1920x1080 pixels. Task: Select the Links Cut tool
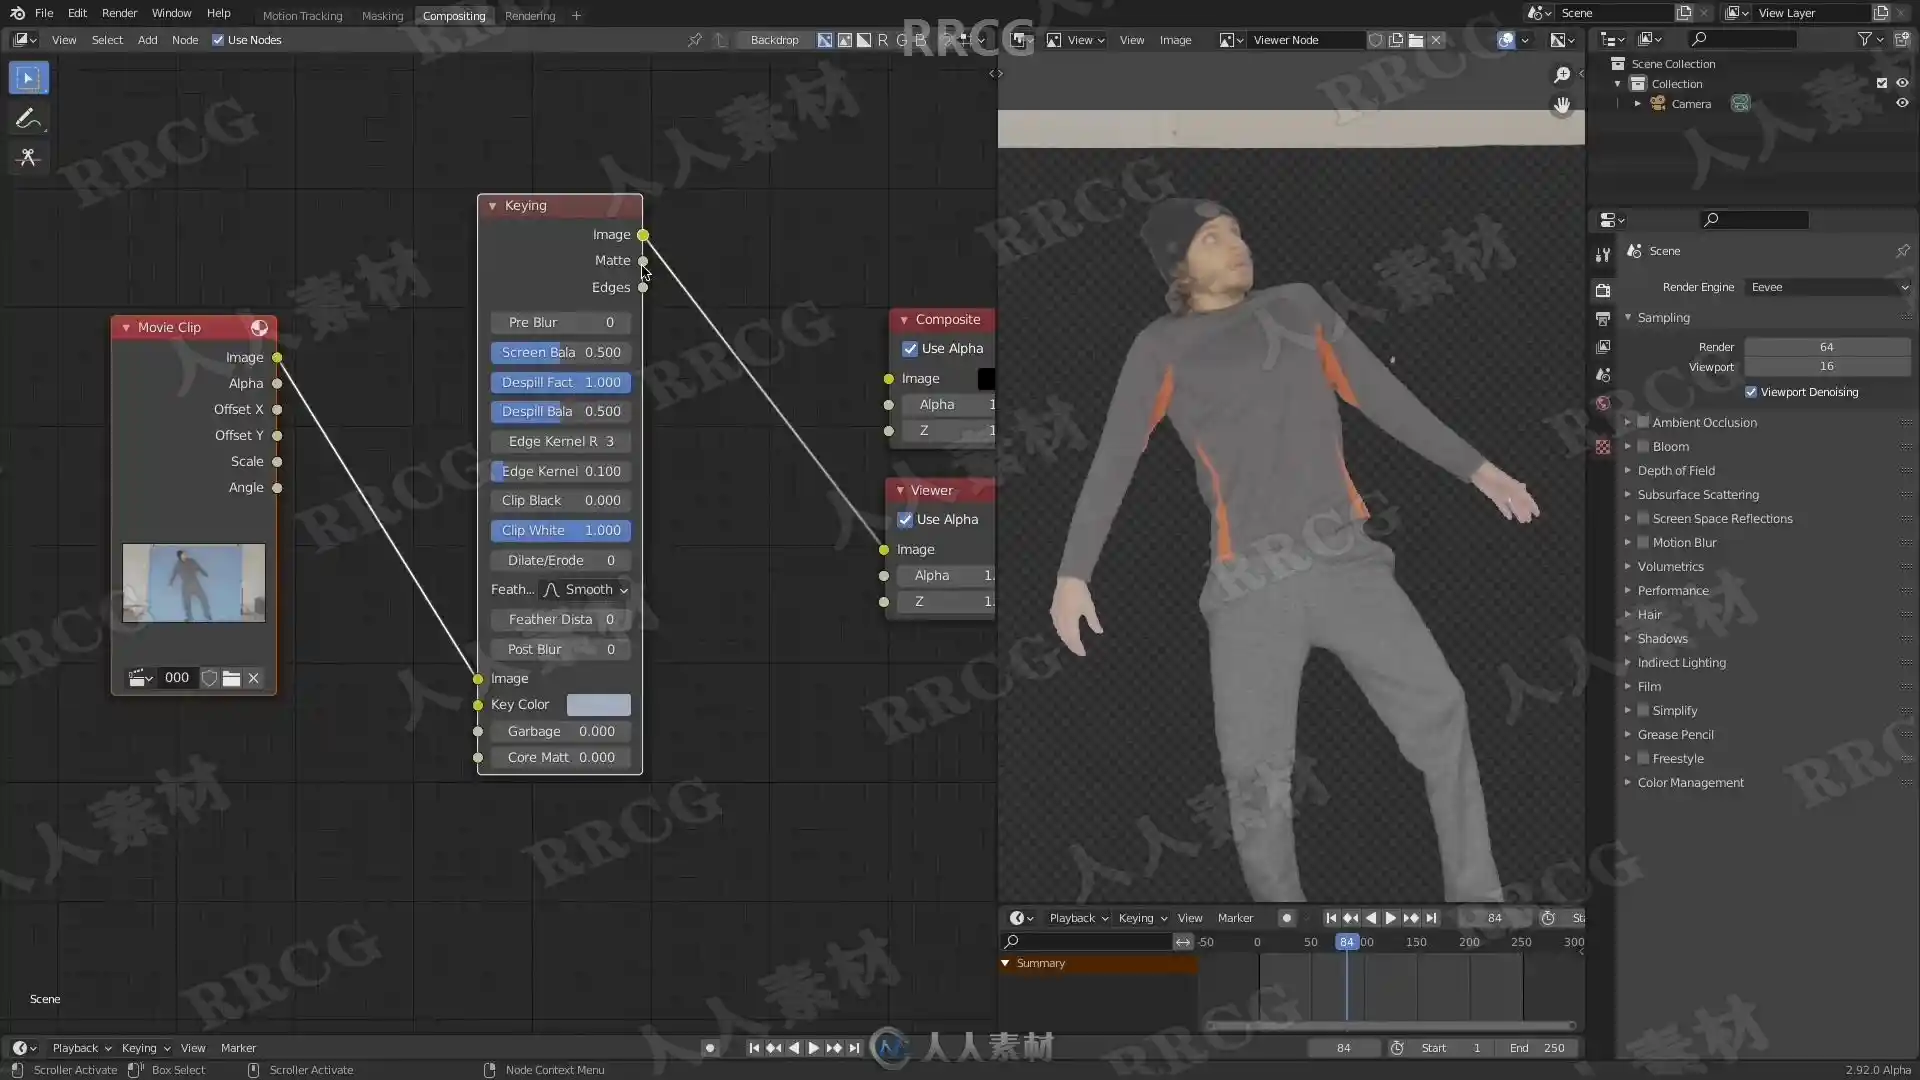[28, 158]
